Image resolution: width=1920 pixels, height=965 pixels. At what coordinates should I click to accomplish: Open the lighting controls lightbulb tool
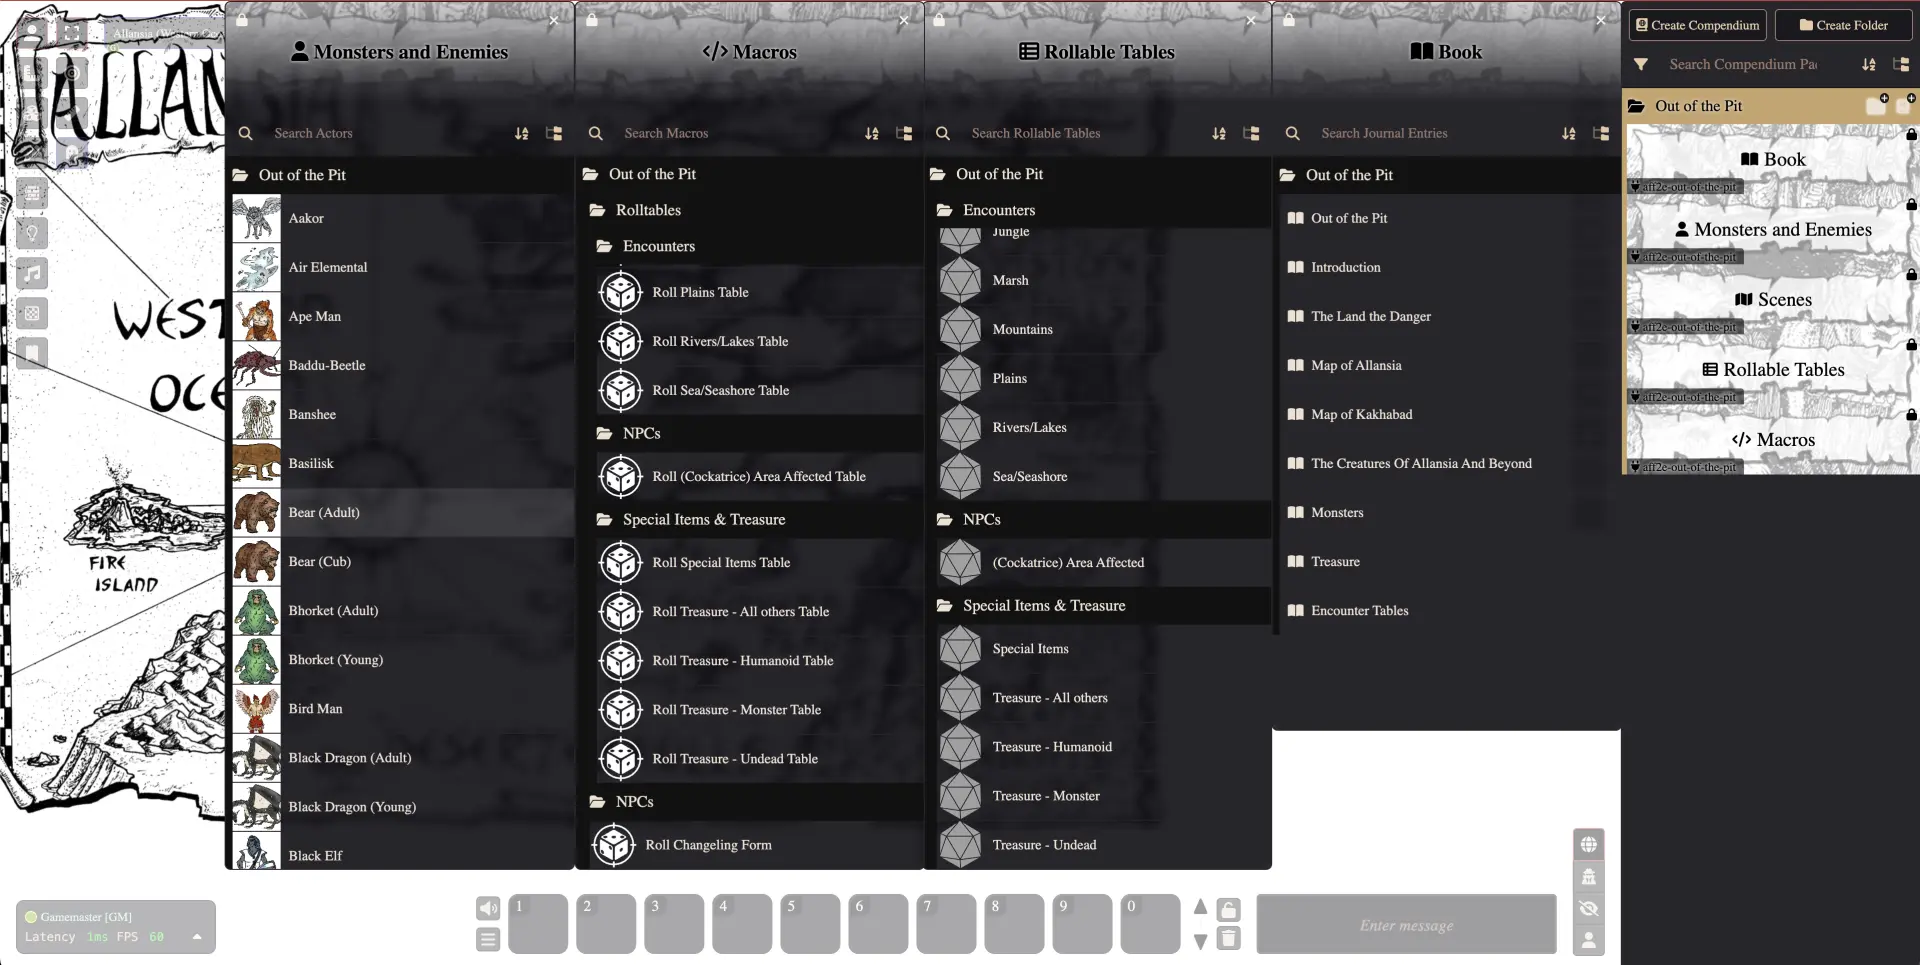pos(32,233)
